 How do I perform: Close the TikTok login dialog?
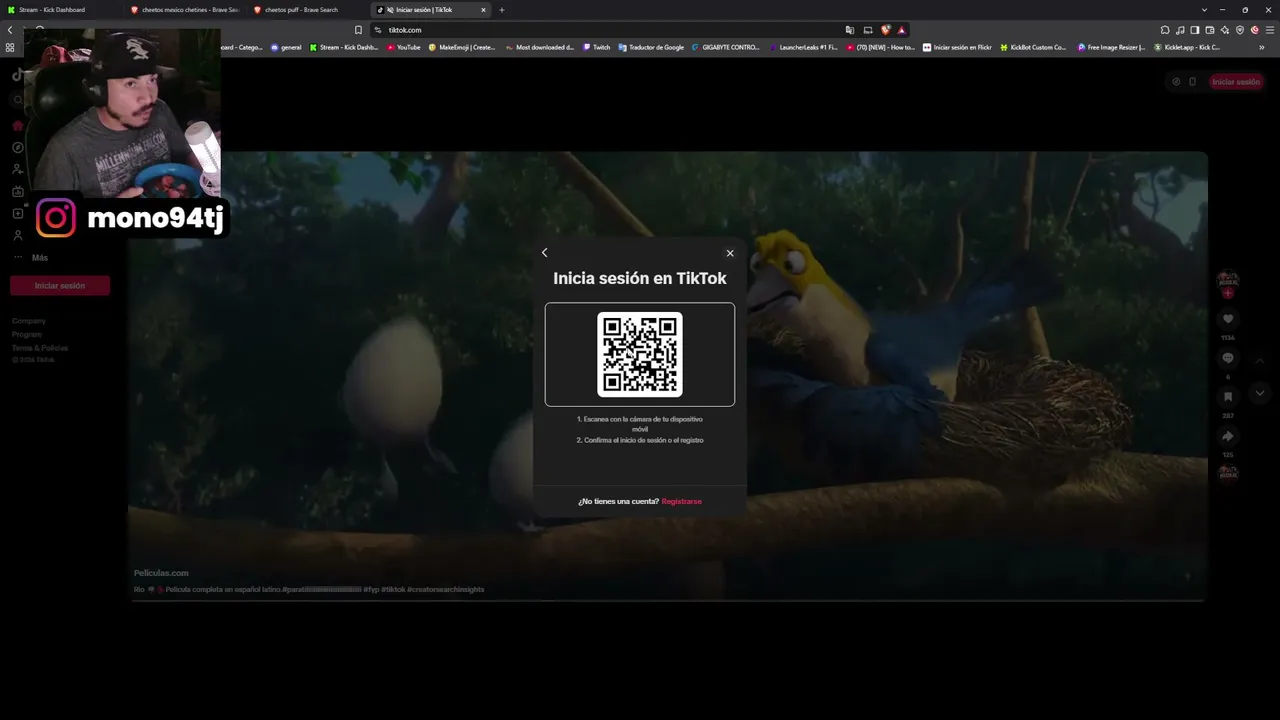[x=730, y=253]
